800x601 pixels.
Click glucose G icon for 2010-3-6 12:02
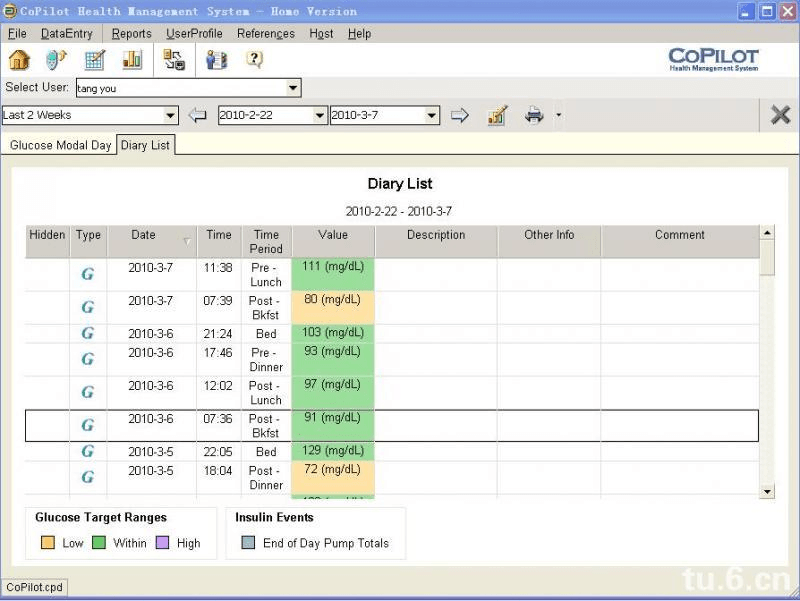point(88,392)
